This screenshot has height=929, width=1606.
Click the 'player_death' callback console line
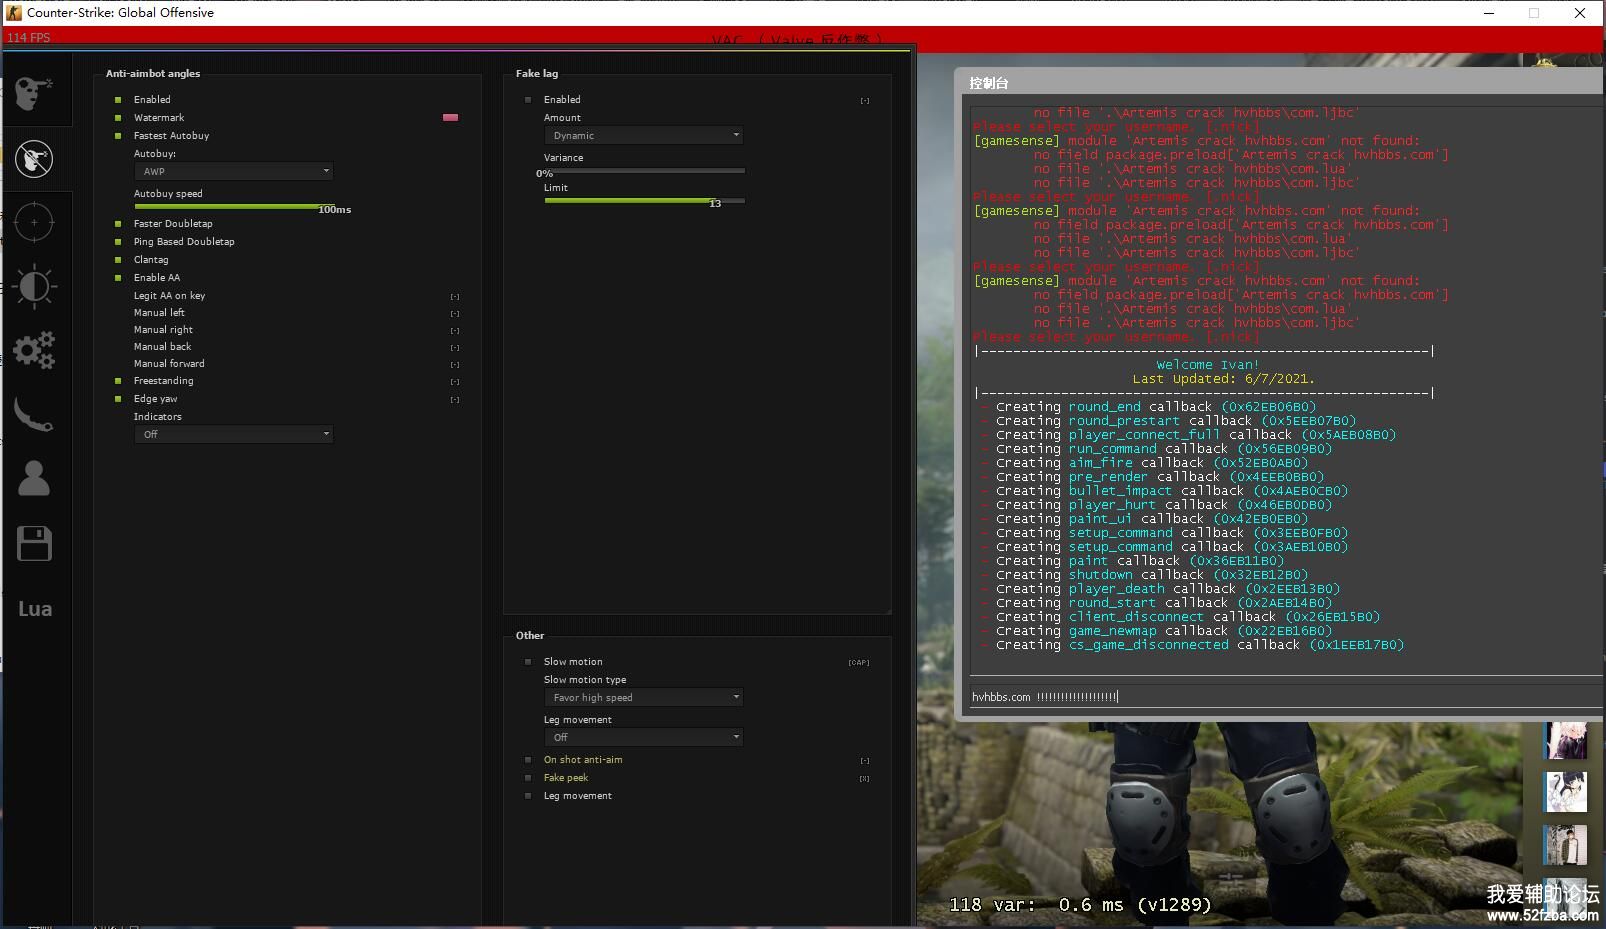tap(1160, 589)
